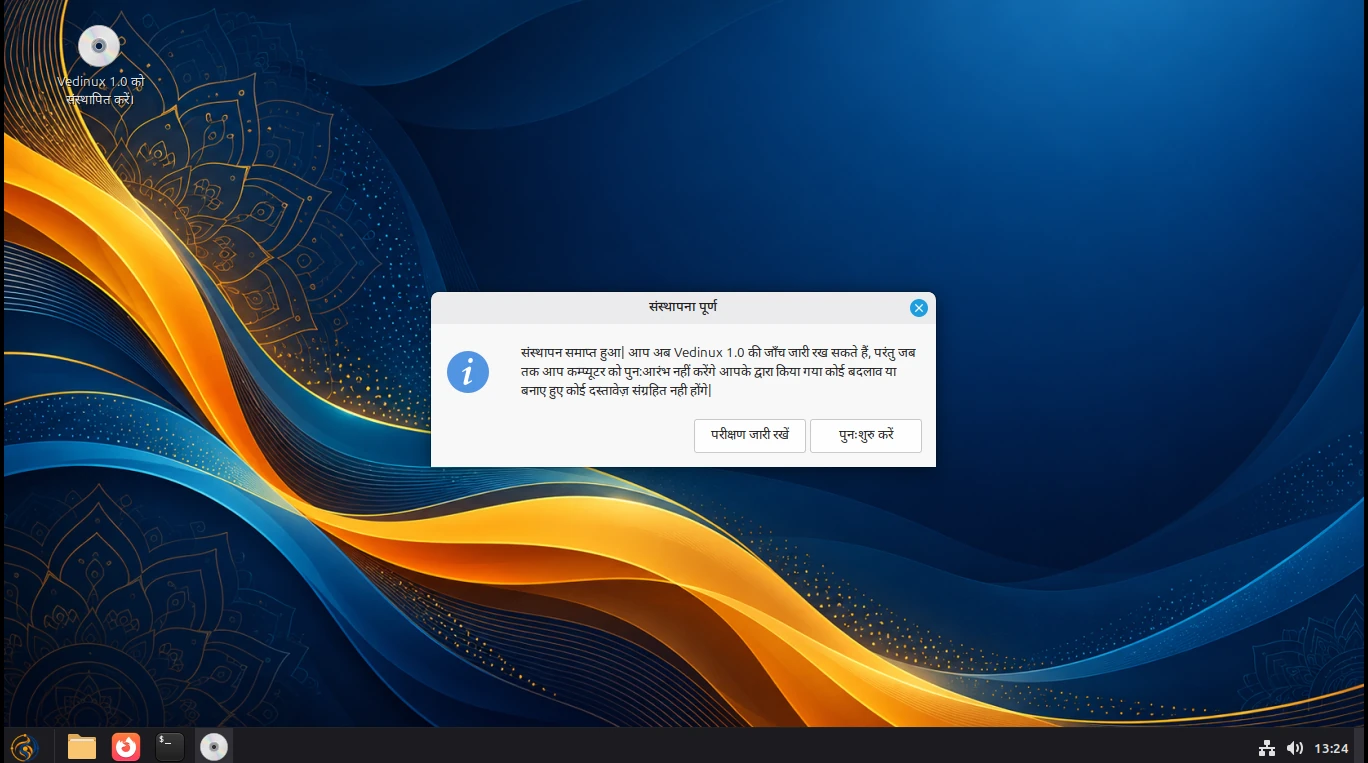Open the clock showing 13:24

1331,748
